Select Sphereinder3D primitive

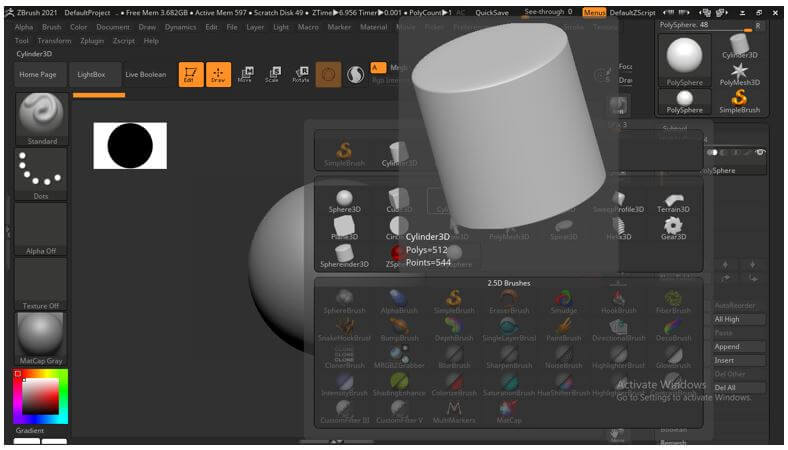(x=344, y=256)
